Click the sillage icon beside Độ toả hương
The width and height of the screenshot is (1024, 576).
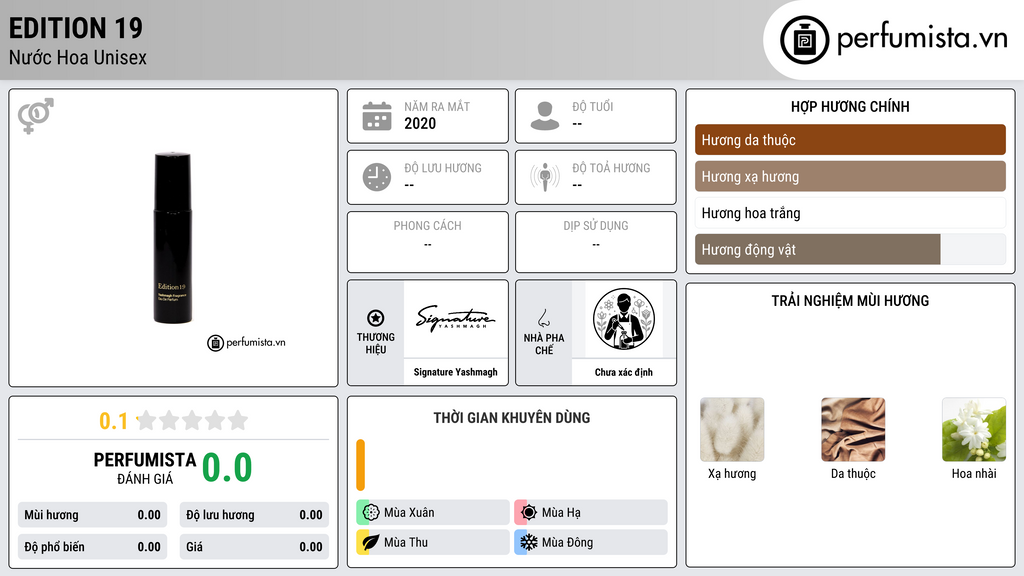(x=545, y=177)
